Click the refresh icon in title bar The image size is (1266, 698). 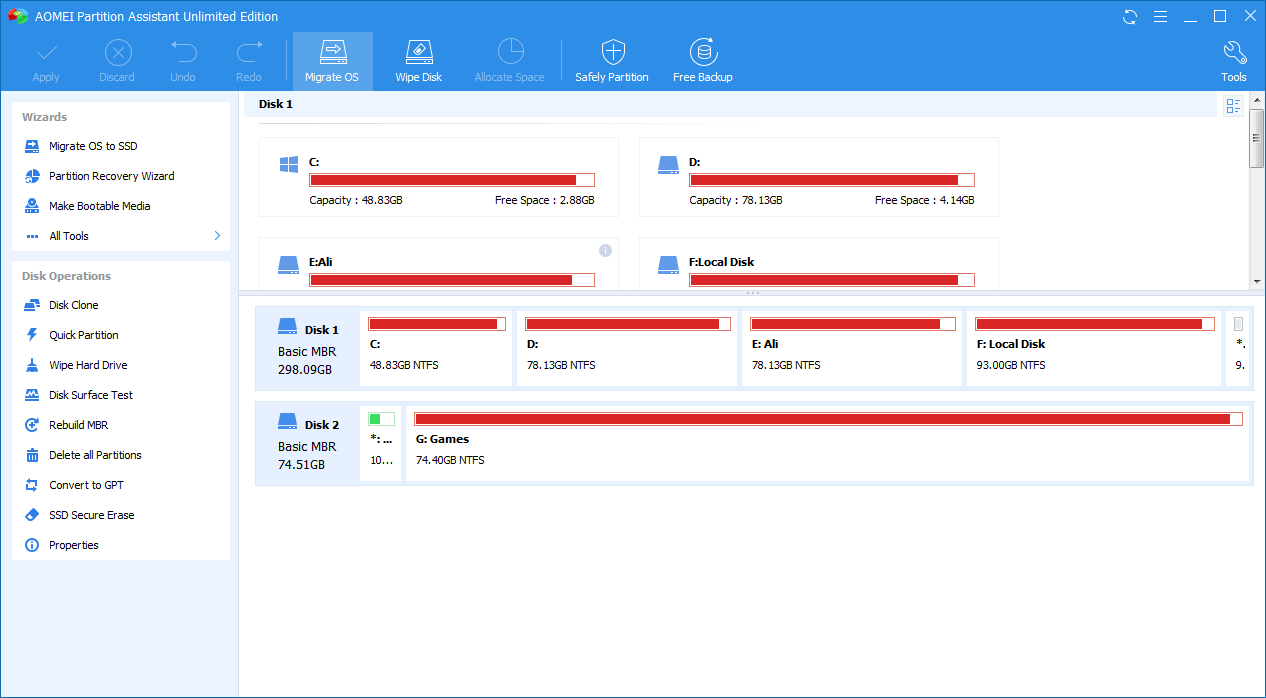coord(1130,16)
